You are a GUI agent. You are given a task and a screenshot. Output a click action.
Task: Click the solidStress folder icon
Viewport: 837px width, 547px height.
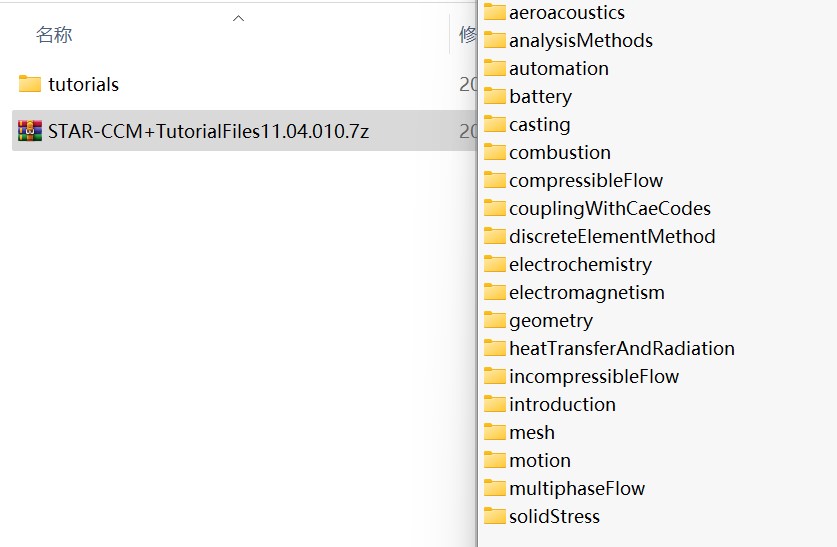(x=494, y=516)
